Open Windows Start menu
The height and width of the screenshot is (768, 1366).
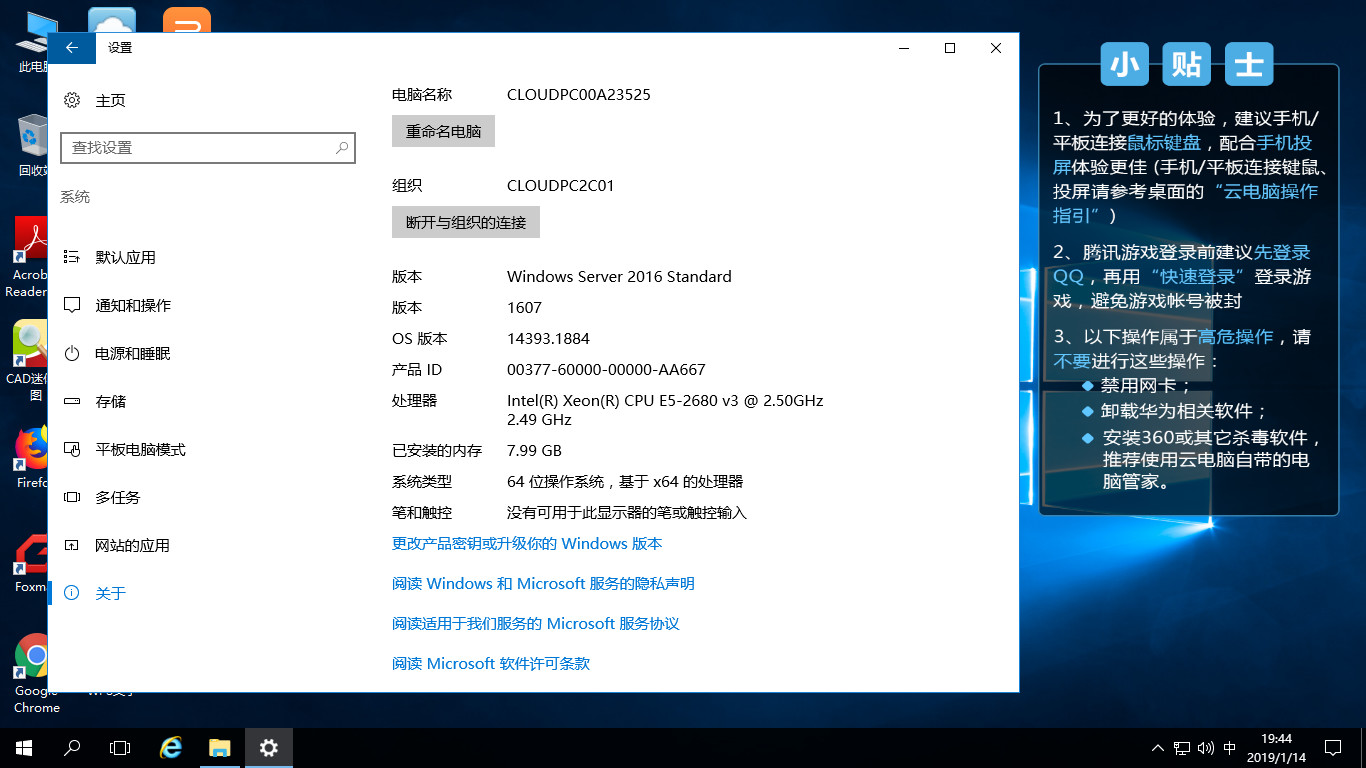24,748
